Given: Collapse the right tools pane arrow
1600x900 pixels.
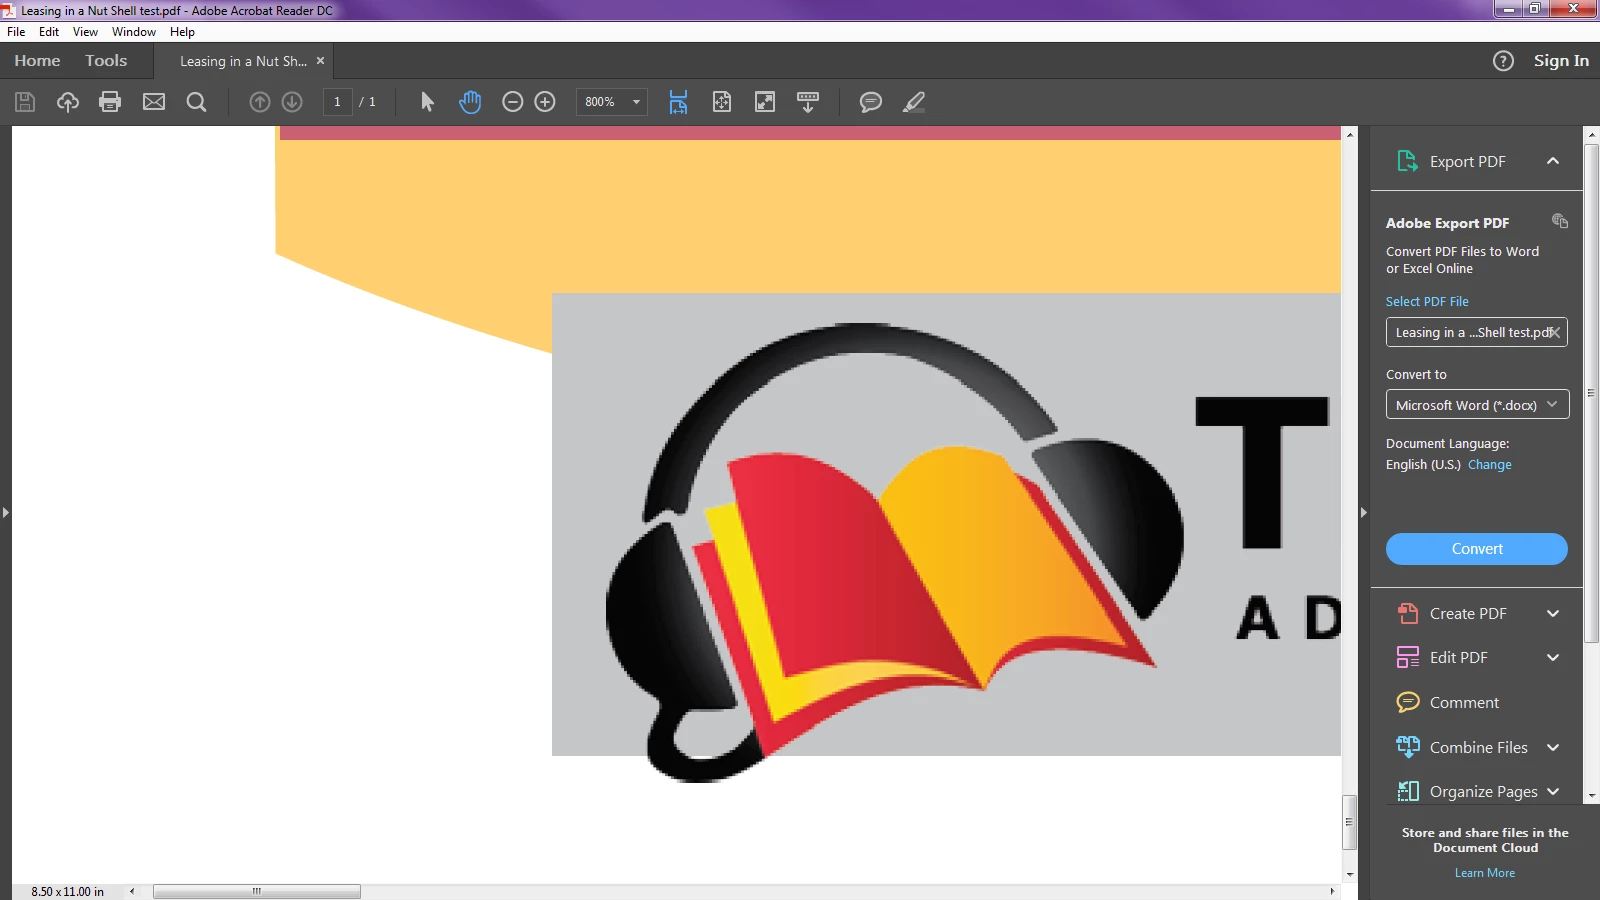Looking at the screenshot, I should [1363, 512].
